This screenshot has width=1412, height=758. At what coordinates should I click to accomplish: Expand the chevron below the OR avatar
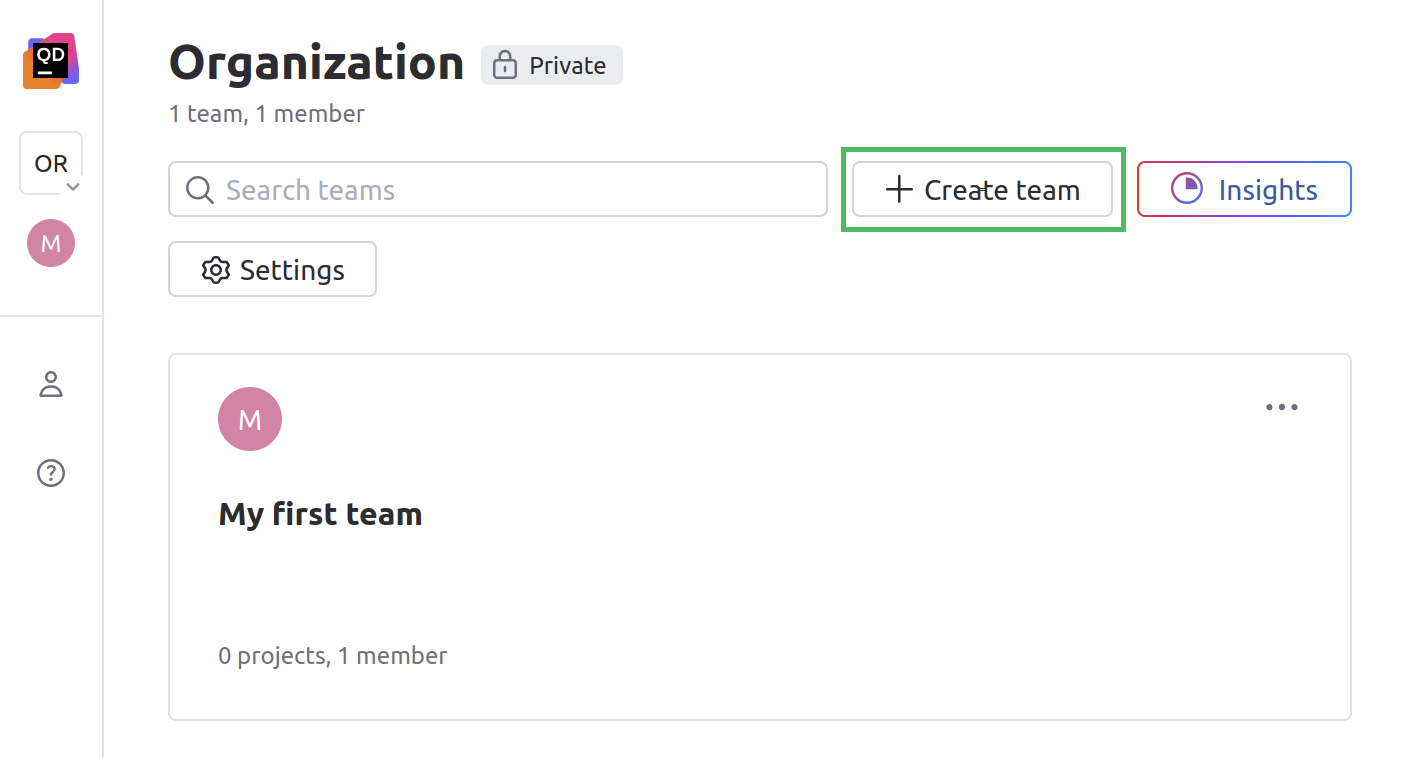click(x=73, y=187)
